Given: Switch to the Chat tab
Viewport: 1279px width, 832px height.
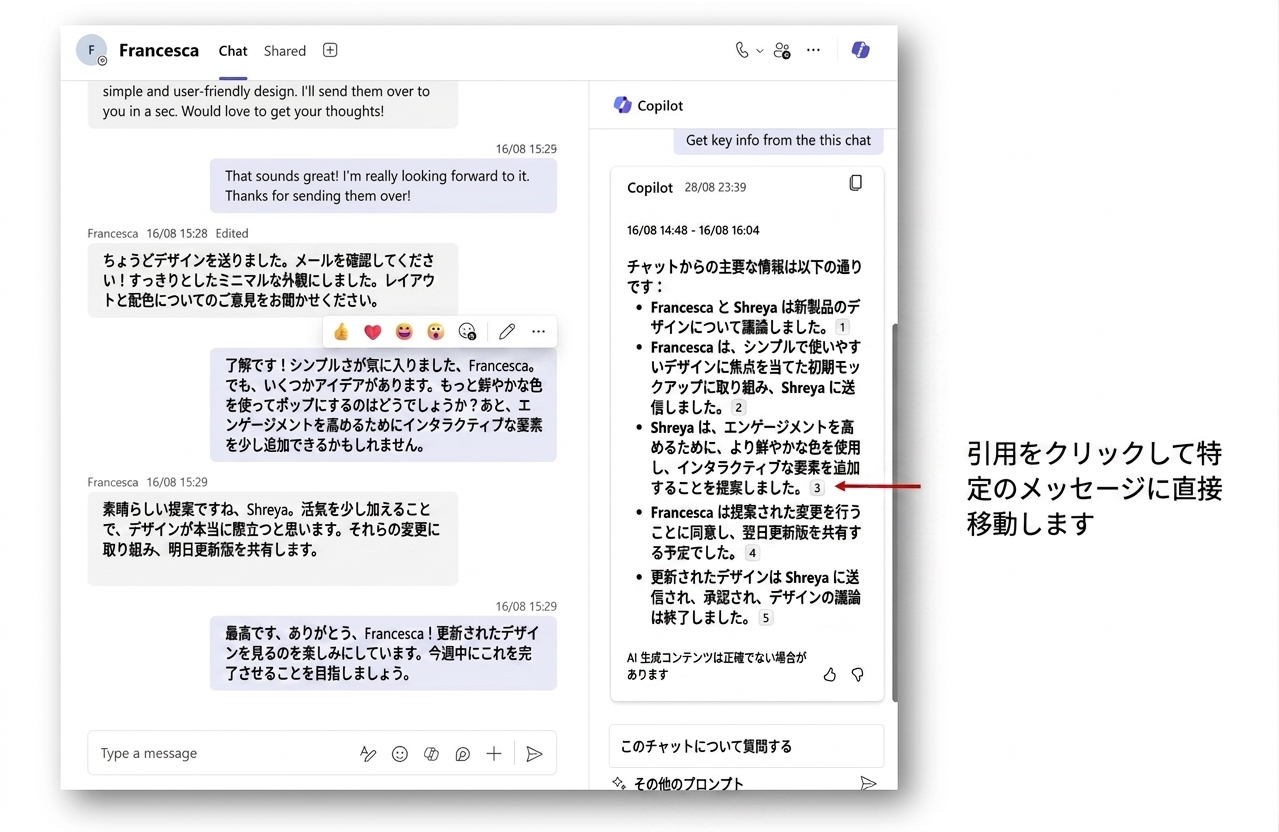Looking at the screenshot, I should point(233,51).
